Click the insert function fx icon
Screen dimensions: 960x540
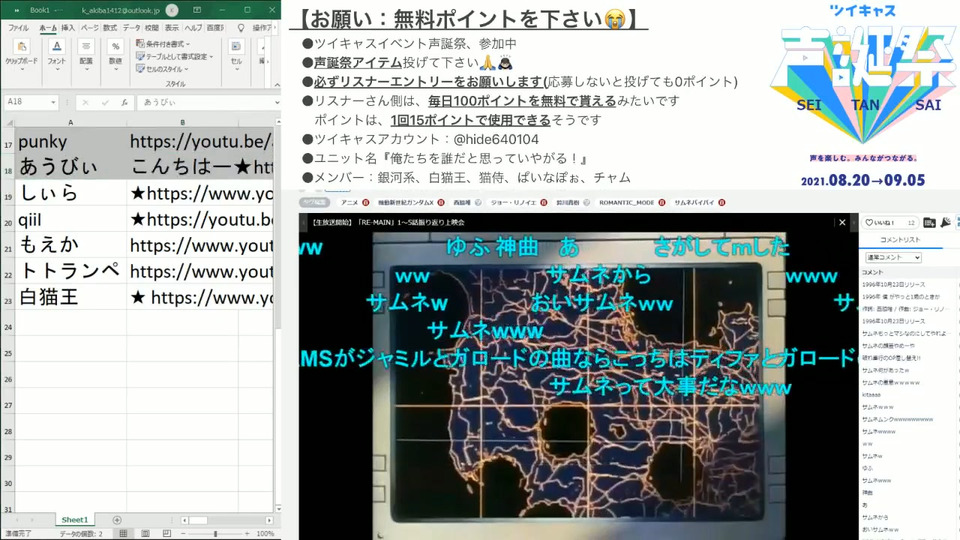(x=124, y=102)
